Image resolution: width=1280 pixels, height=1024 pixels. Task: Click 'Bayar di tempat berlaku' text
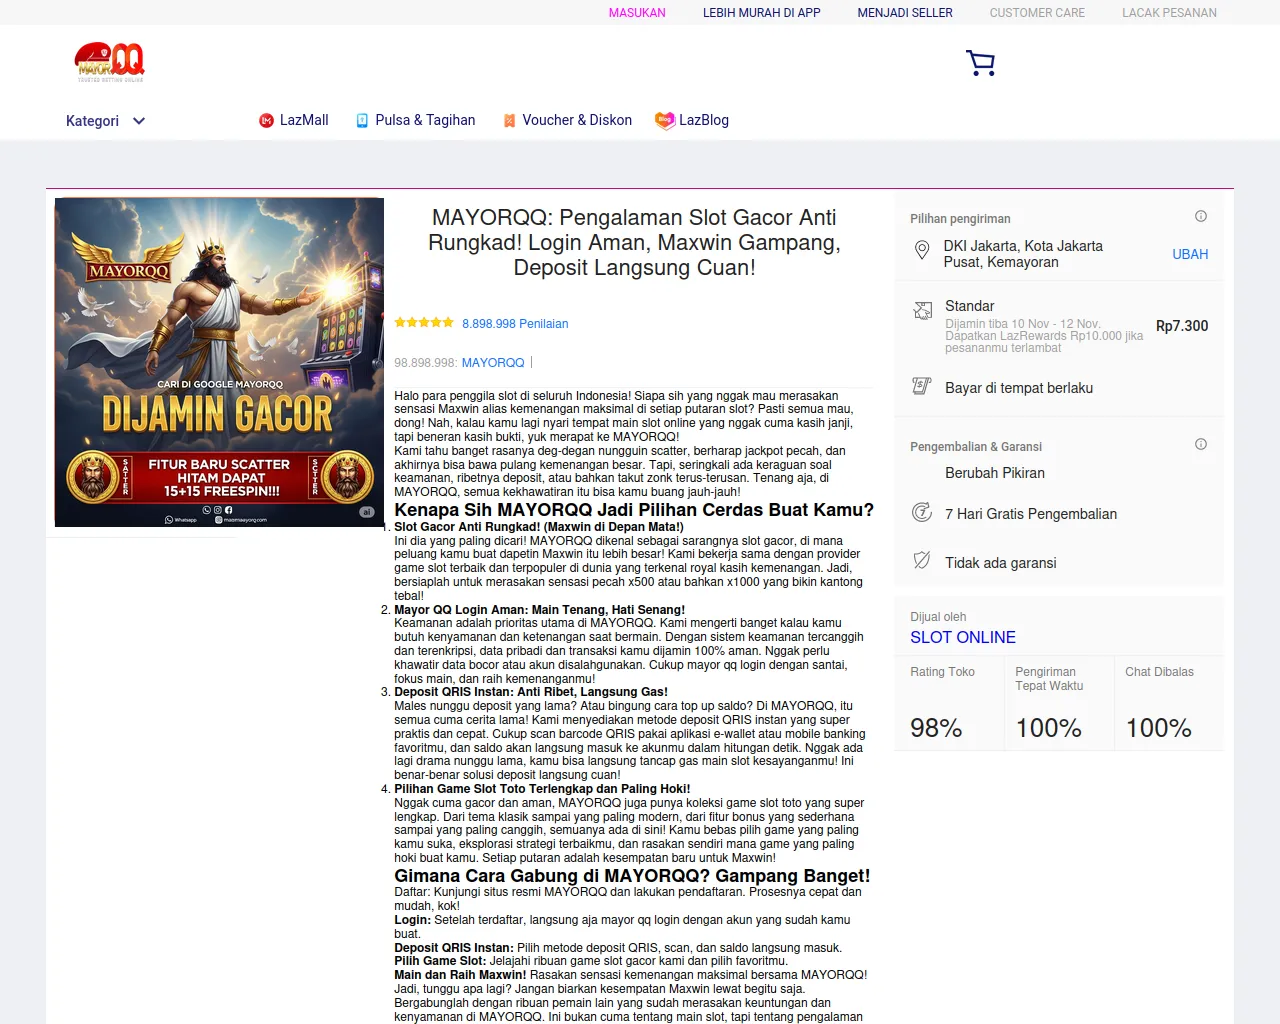click(x=1019, y=388)
